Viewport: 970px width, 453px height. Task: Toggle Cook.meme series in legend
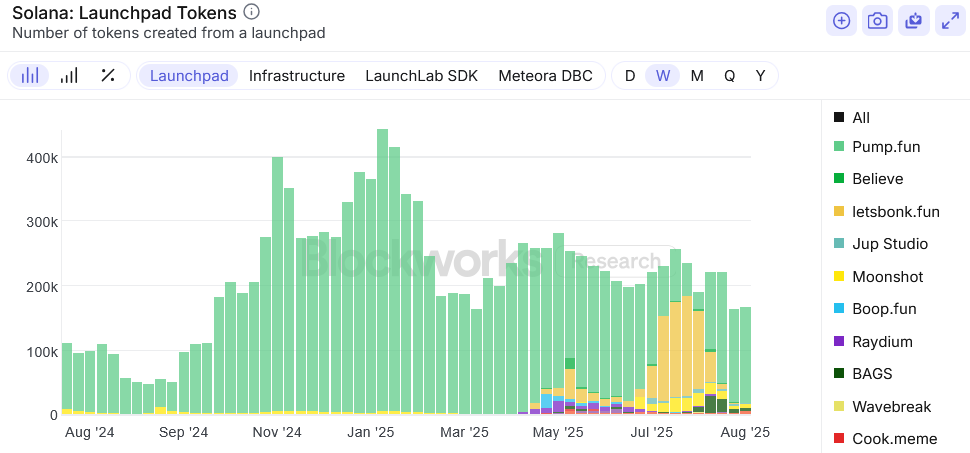pyautogui.click(x=885, y=439)
